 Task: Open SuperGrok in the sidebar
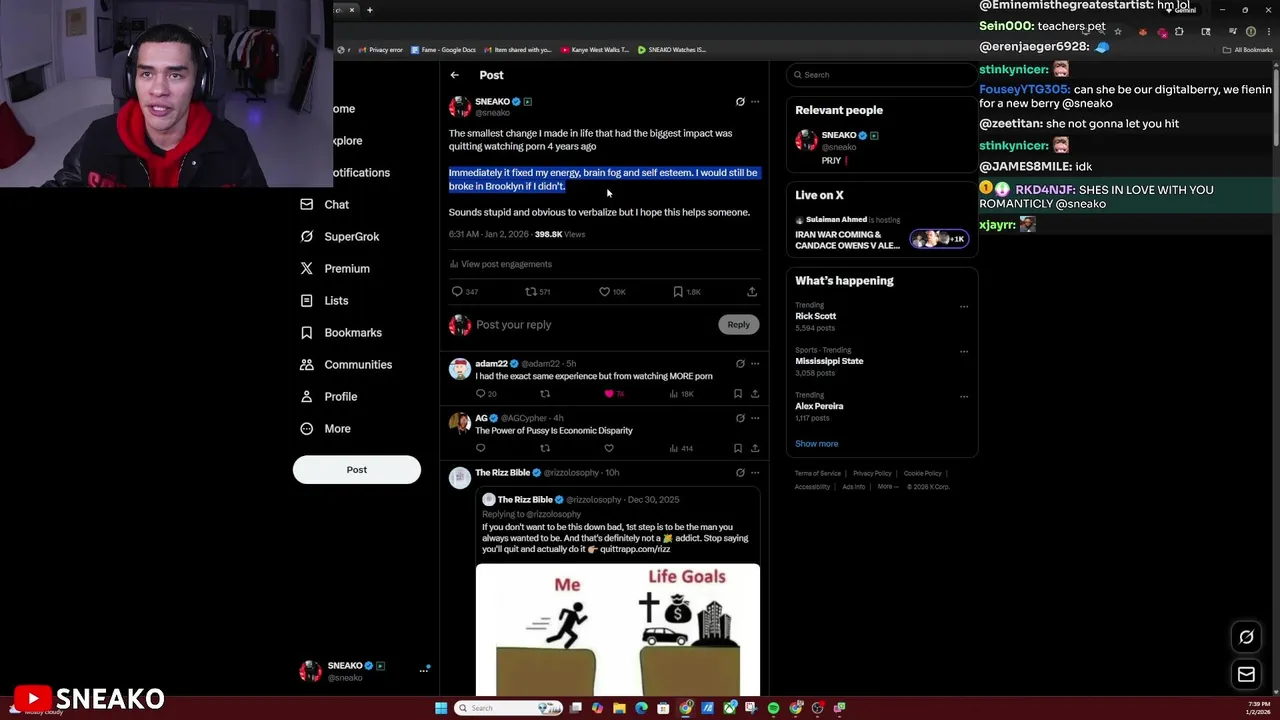pyautogui.click(x=340, y=236)
